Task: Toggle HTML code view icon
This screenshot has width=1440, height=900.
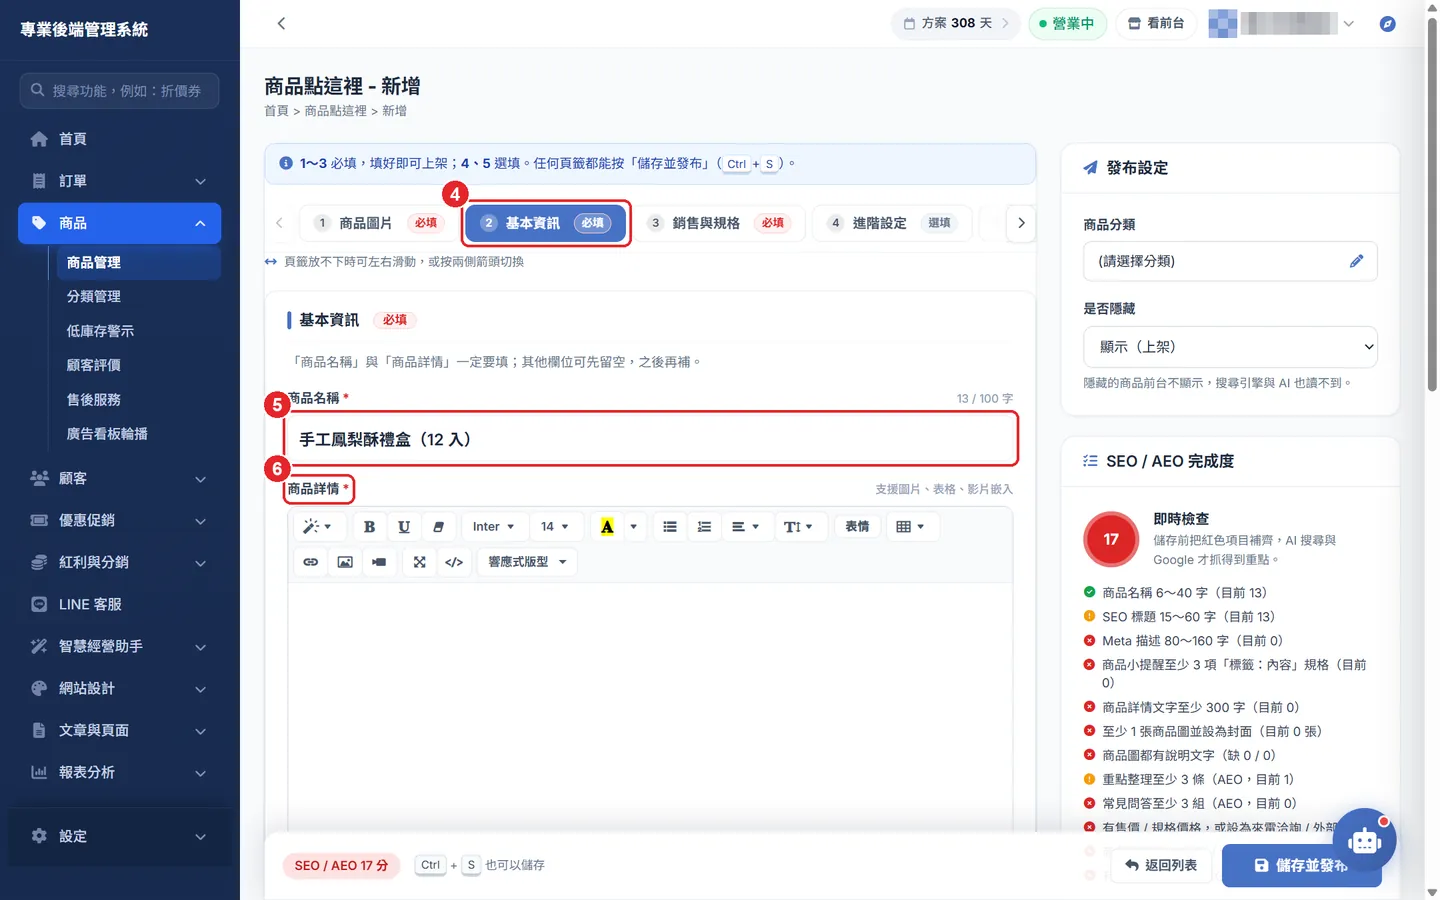Action: [454, 562]
